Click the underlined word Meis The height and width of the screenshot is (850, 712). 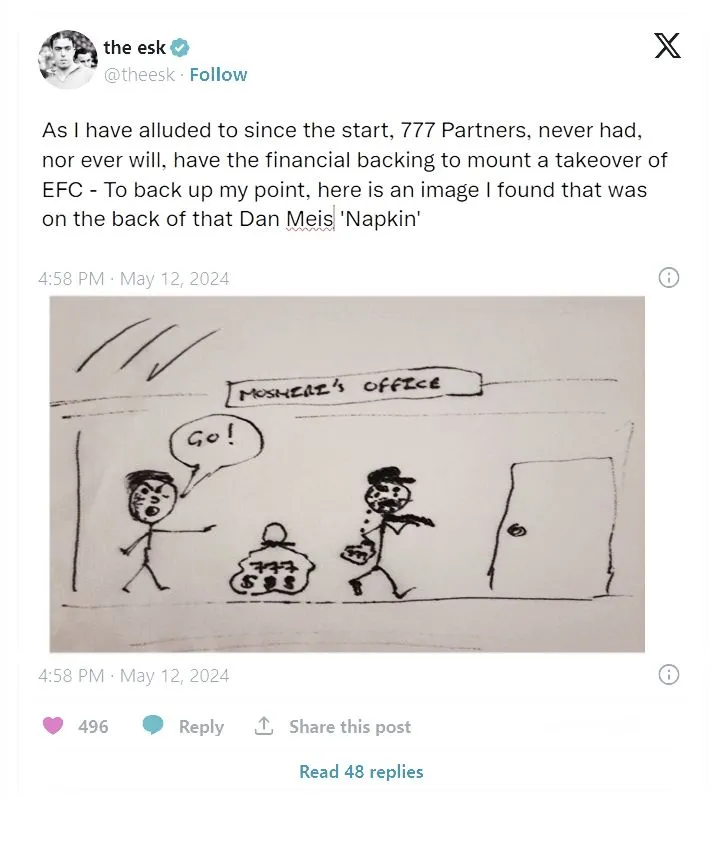310,219
